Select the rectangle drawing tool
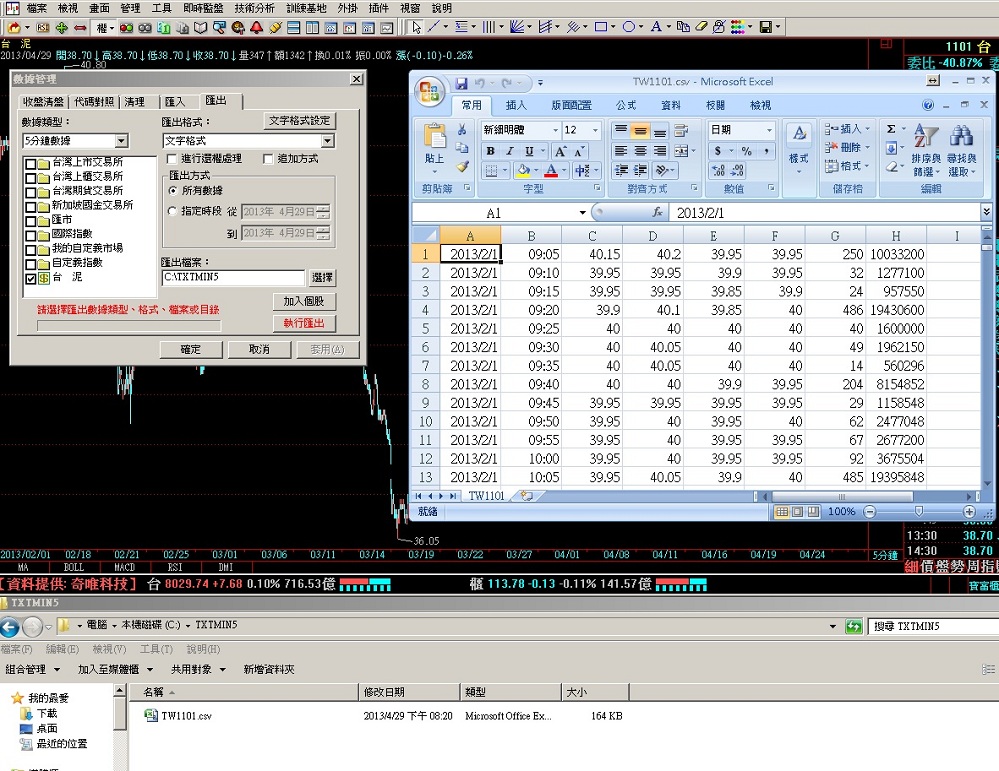 point(600,27)
